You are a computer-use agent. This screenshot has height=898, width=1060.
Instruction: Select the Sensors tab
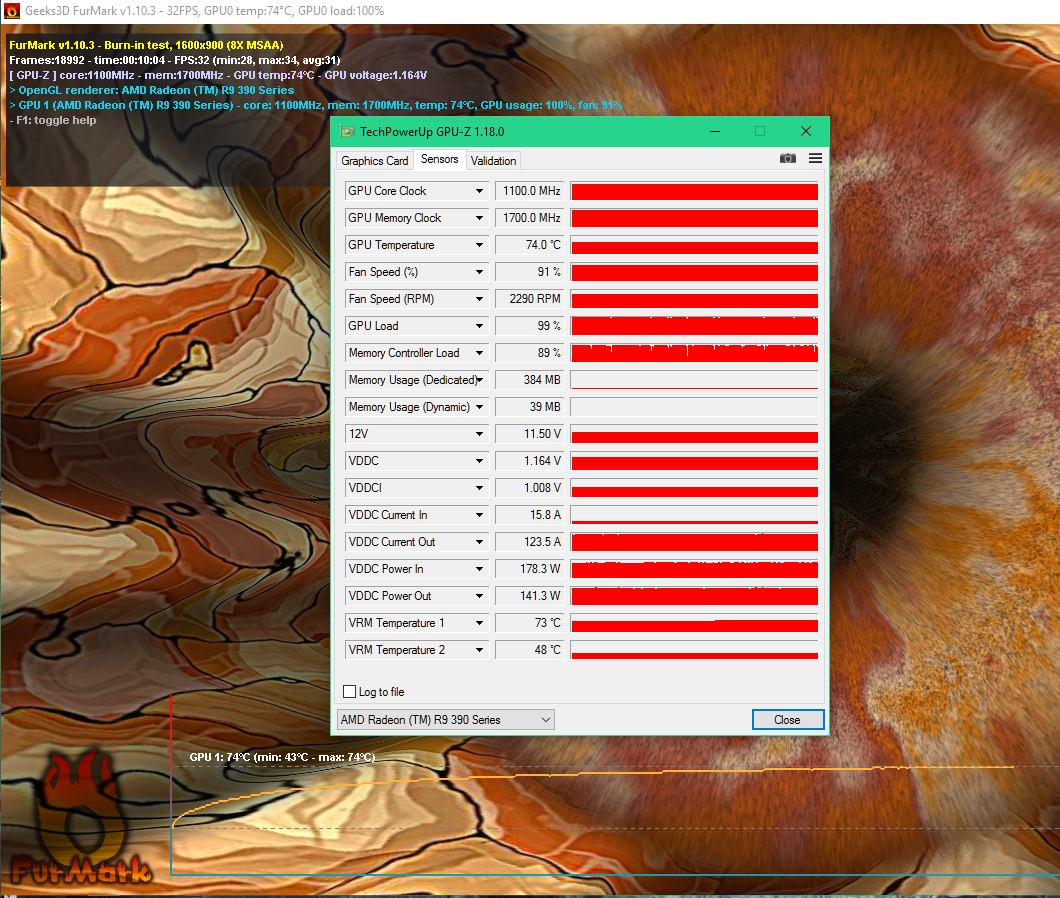tap(439, 160)
